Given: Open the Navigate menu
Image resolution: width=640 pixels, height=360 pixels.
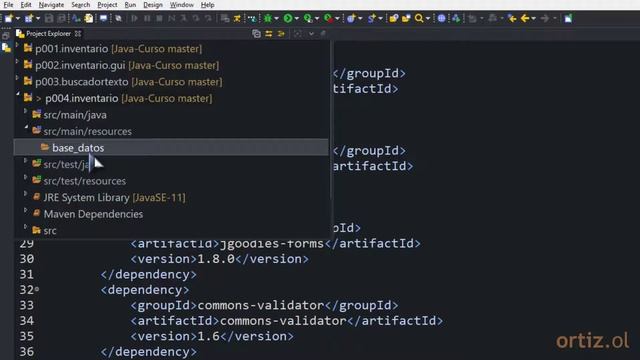Looking at the screenshot, I should tap(51, 5).
